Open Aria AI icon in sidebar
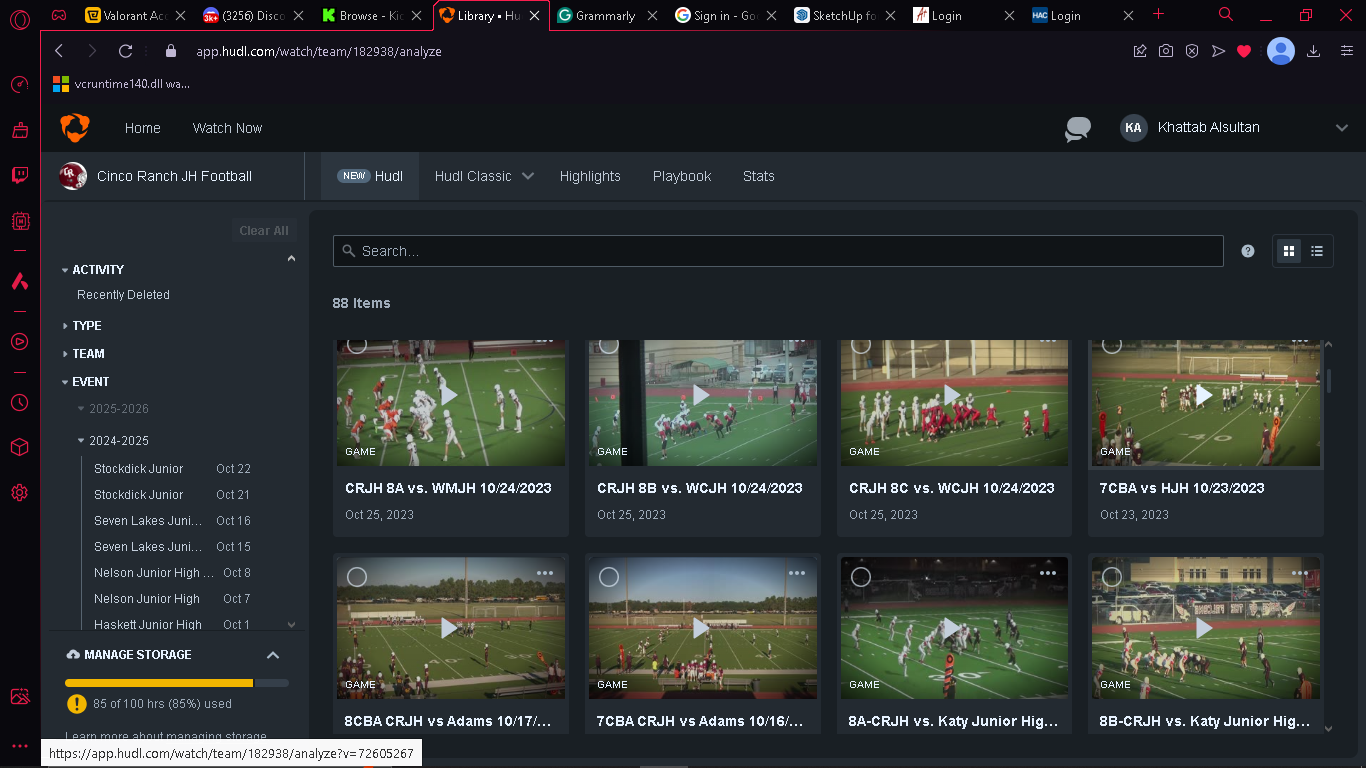 point(19,282)
